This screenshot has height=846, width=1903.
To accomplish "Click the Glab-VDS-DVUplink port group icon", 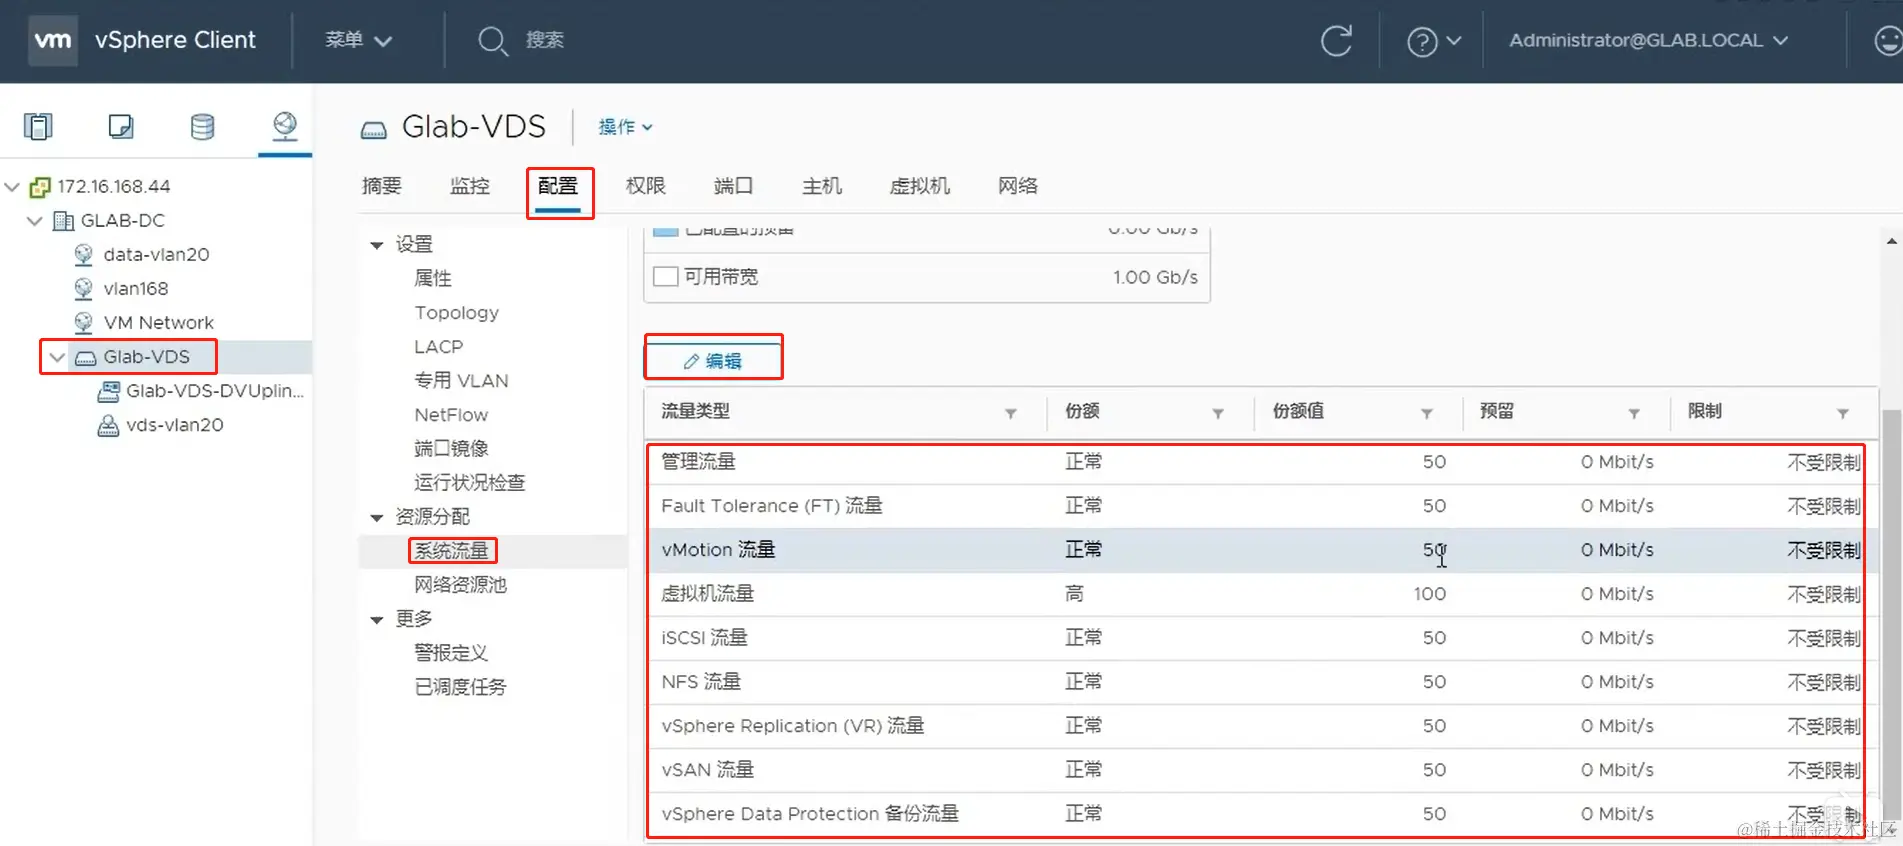I will point(108,391).
